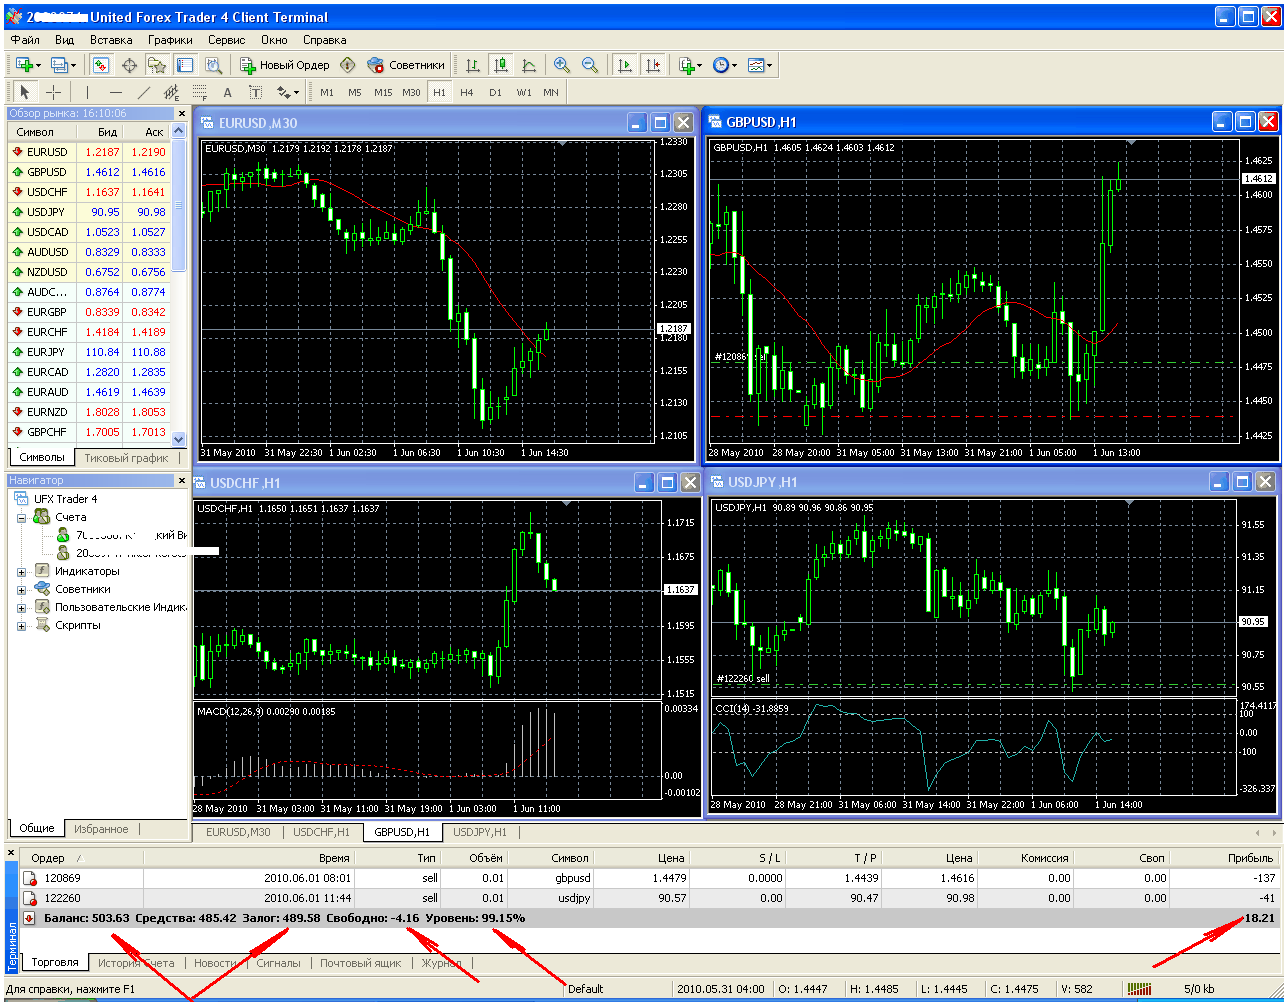The width and height of the screenshot is (1288, 1002).
Task: Expand the Скрипты tree node
Action: [x=22, y=626]
